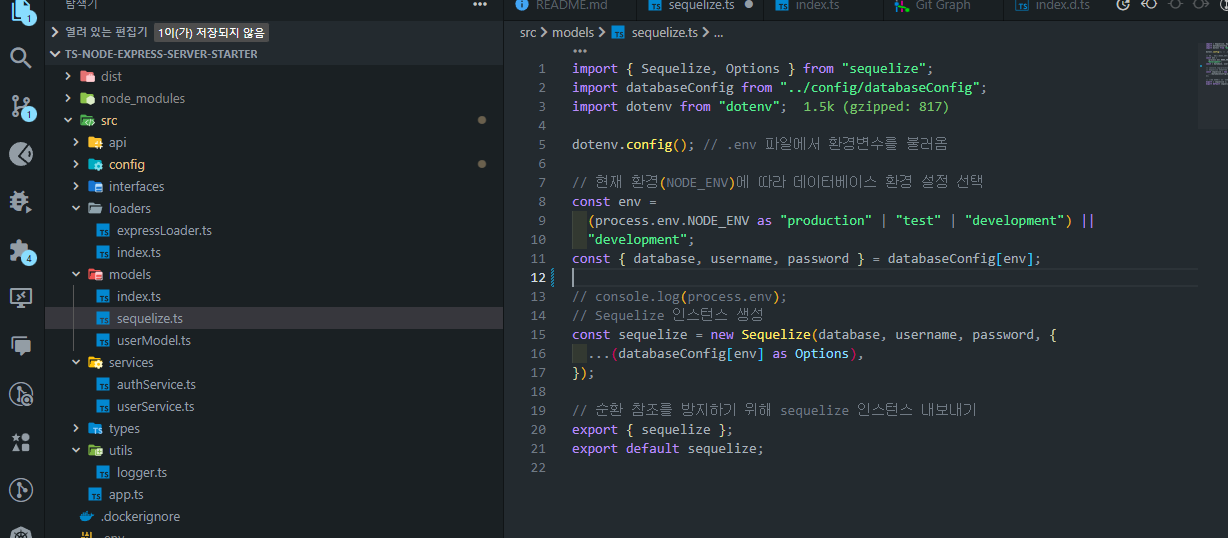The height and width of the screenshot is (538, 1228).
Task: Click the git icon with lock badge
Action: pos(21,393)
